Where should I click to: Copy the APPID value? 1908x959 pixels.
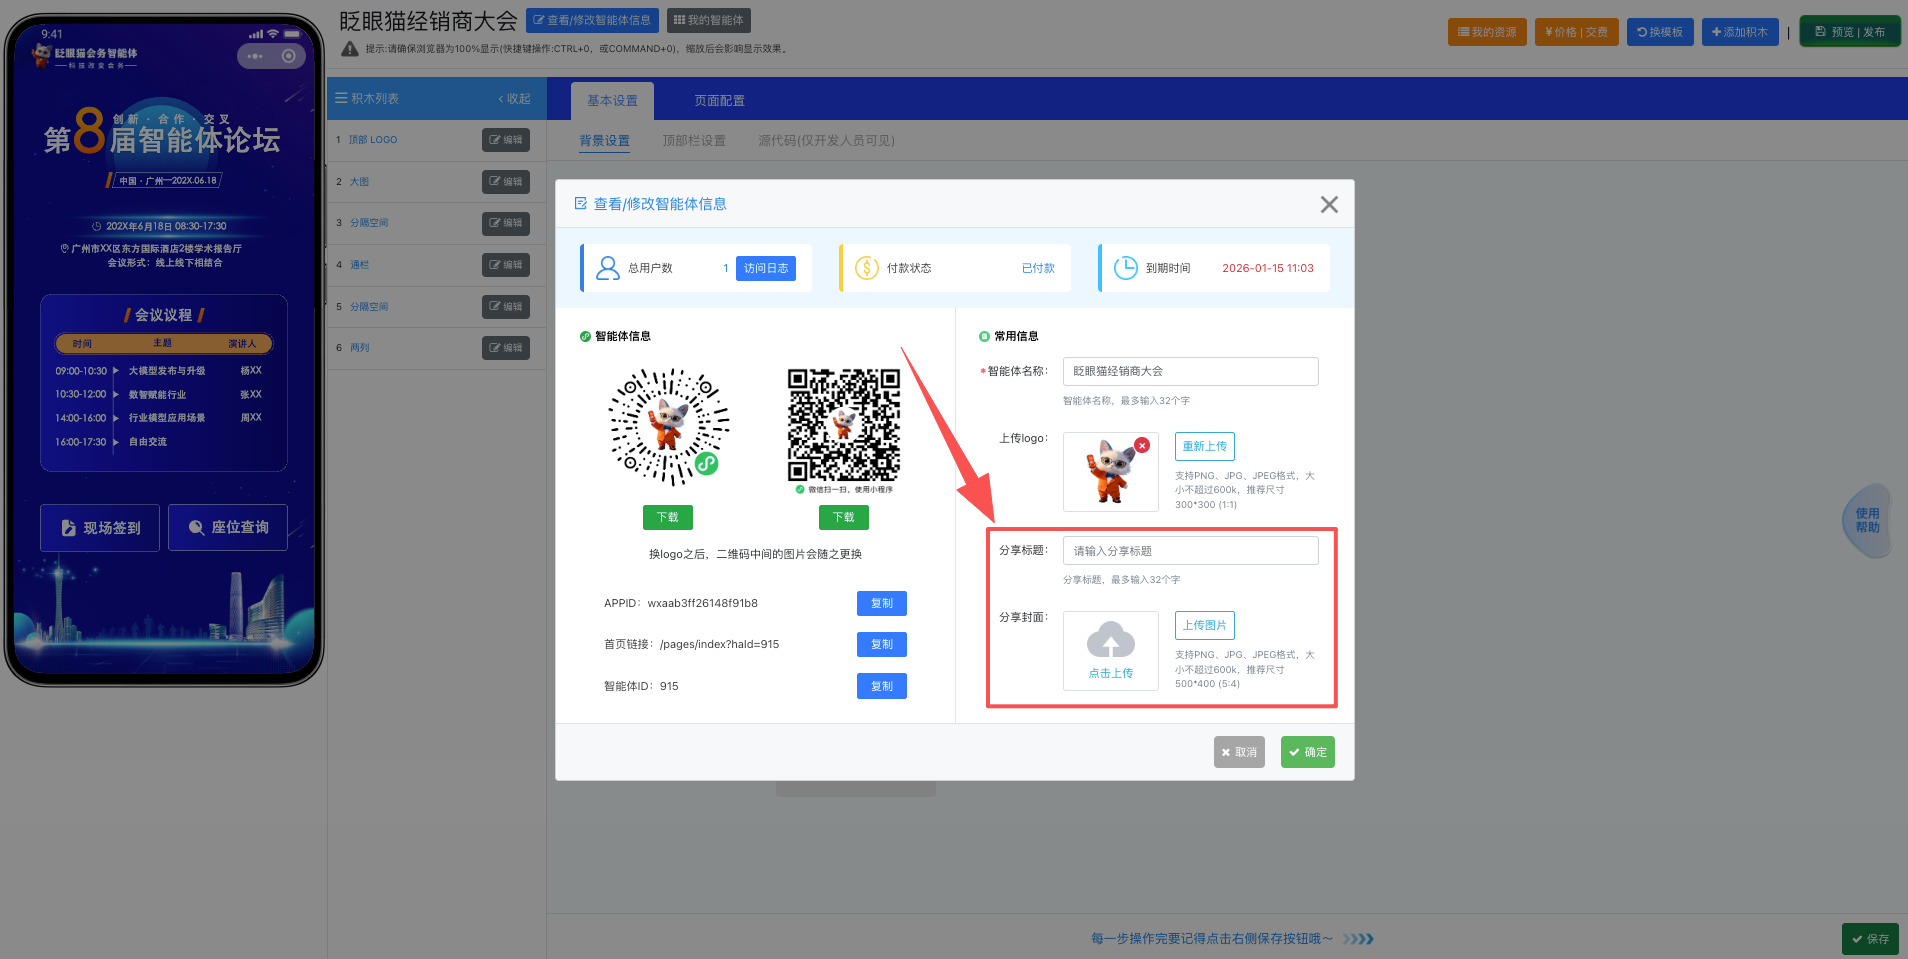881,603
